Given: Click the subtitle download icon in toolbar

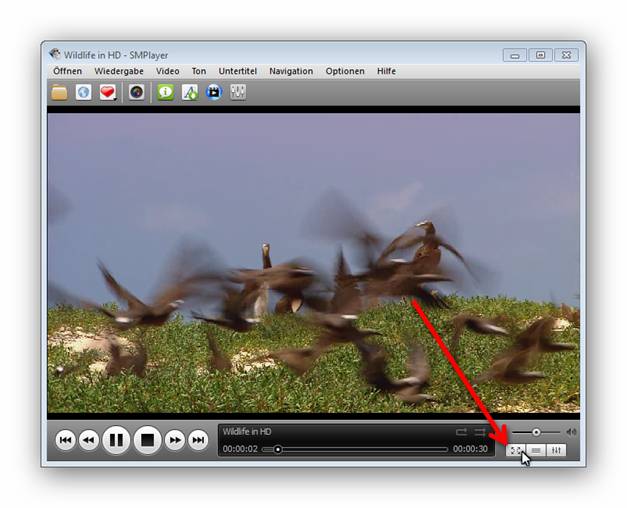Looking at the screenshot, I should 190,92.
